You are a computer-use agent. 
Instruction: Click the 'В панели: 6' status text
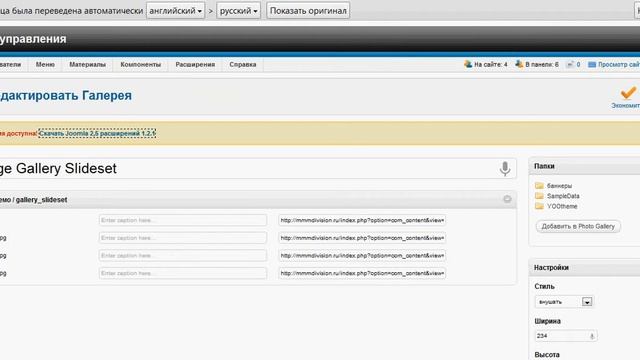tap(542, 64)
